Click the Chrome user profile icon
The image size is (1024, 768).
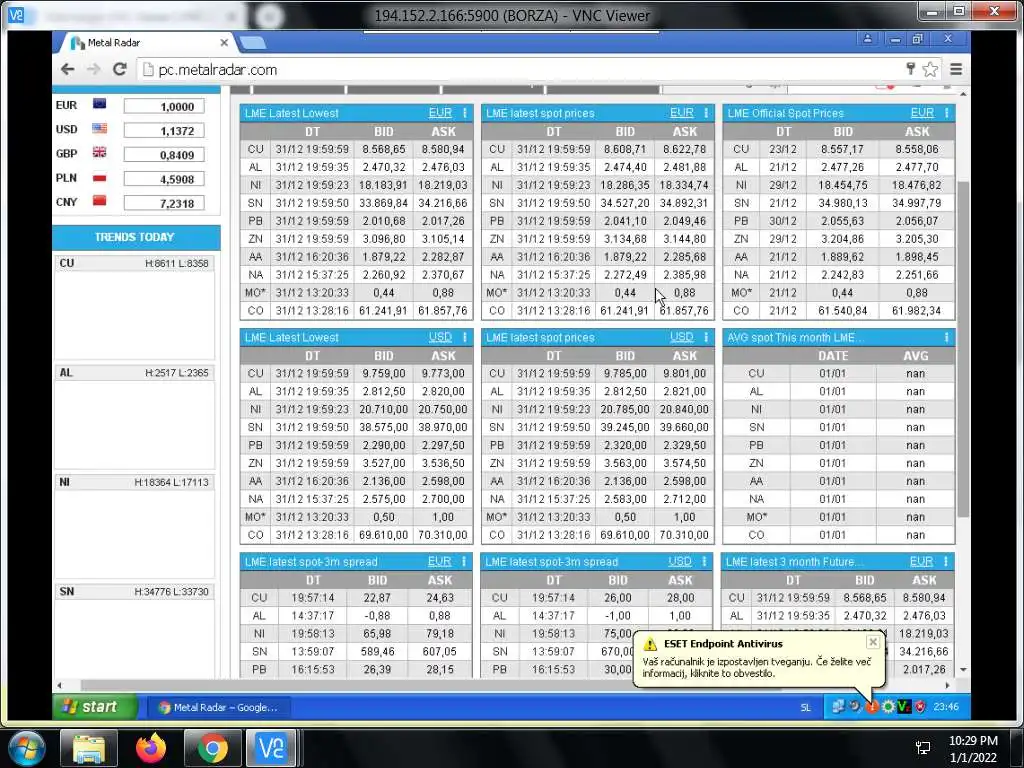[x=867, y=39]
